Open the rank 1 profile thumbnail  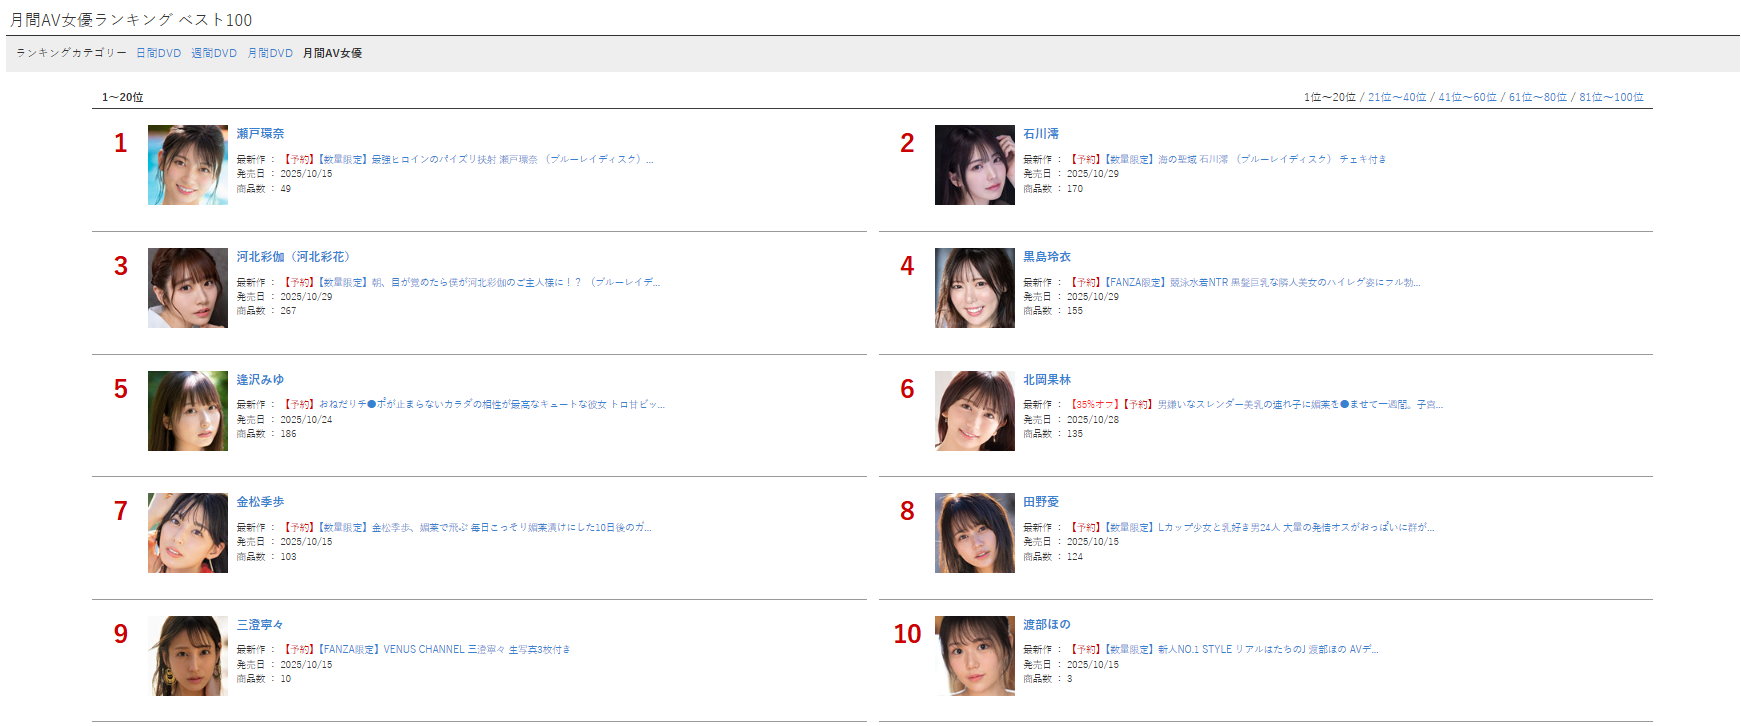pyautogui.click(x=188, y=165)
